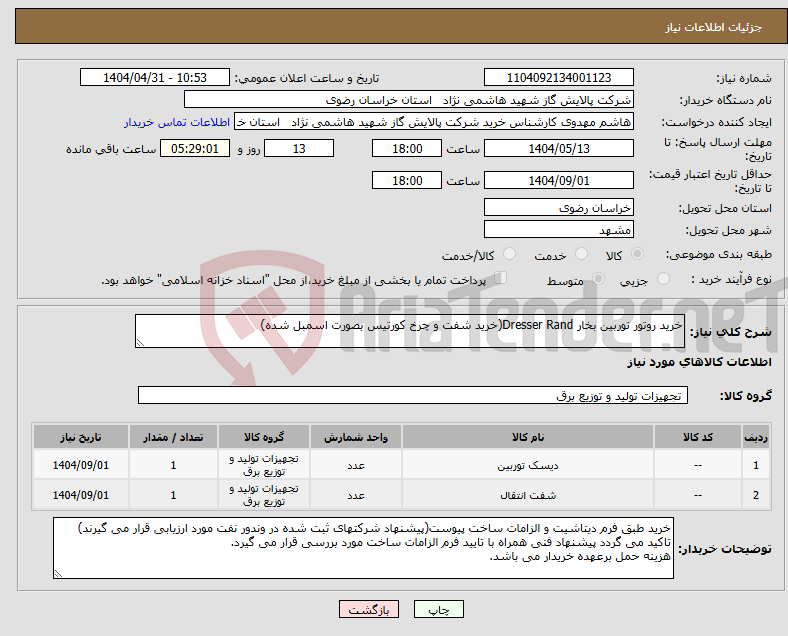This screenshot has height=636, width=788.
Task: Click the دیسک توربین item cell
Action: 528,465
